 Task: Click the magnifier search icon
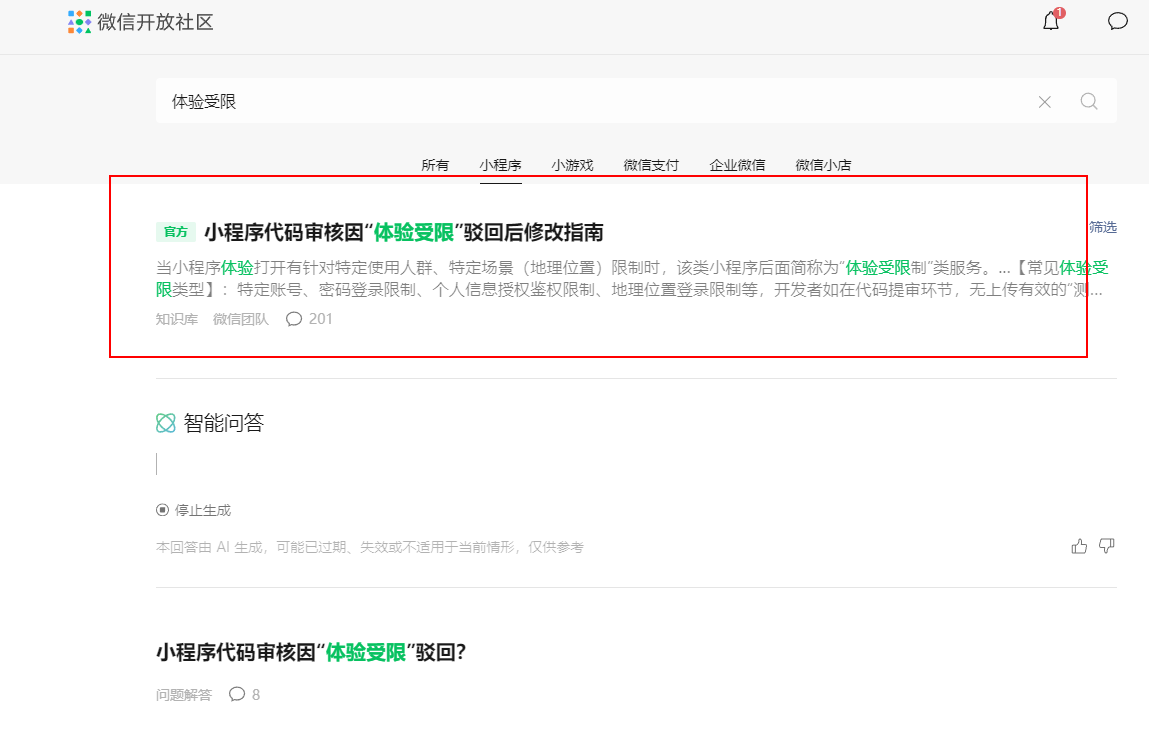point(1089,101)
